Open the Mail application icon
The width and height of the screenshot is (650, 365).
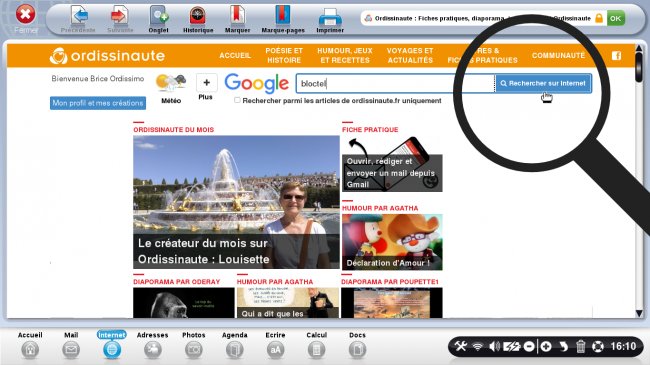click(71, 350)
